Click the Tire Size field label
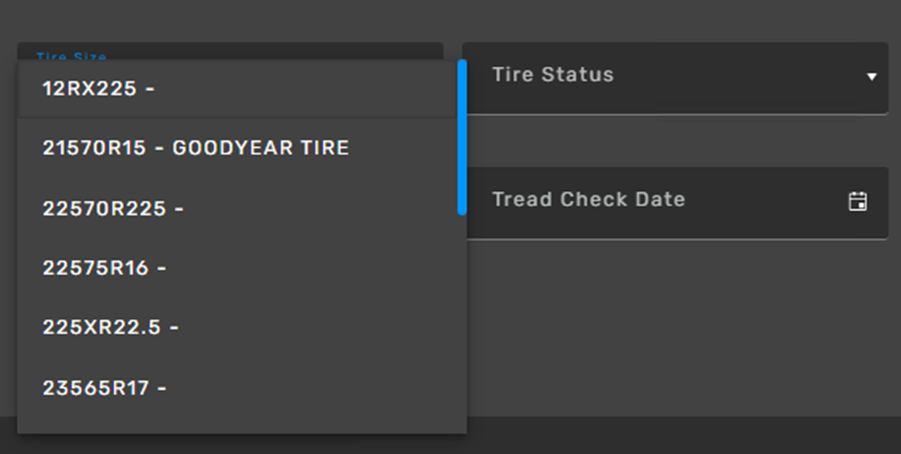Screen dimensions: 901x454 71,56
